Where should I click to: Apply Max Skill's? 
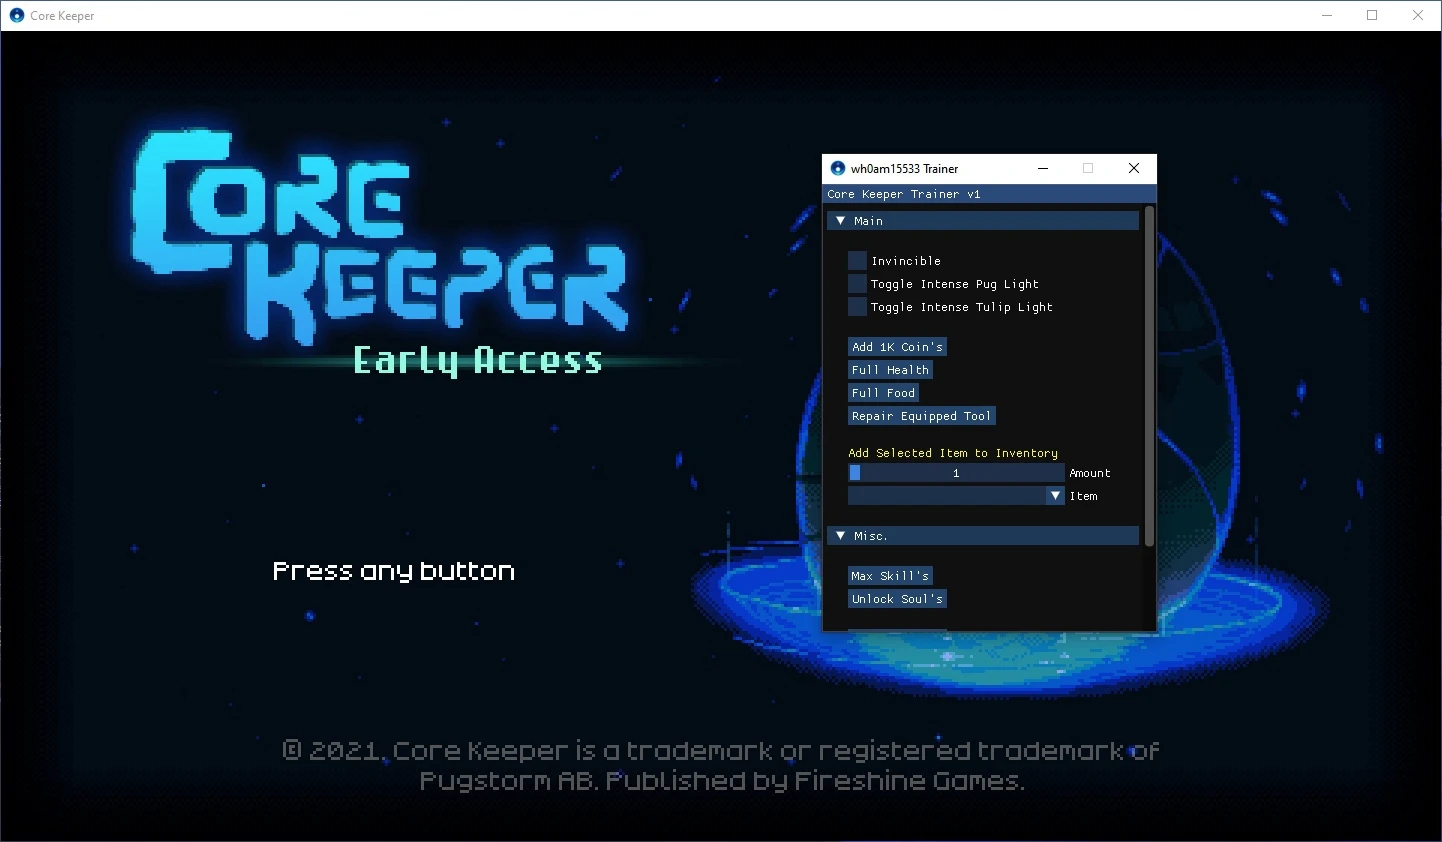[x=890, y=575]
